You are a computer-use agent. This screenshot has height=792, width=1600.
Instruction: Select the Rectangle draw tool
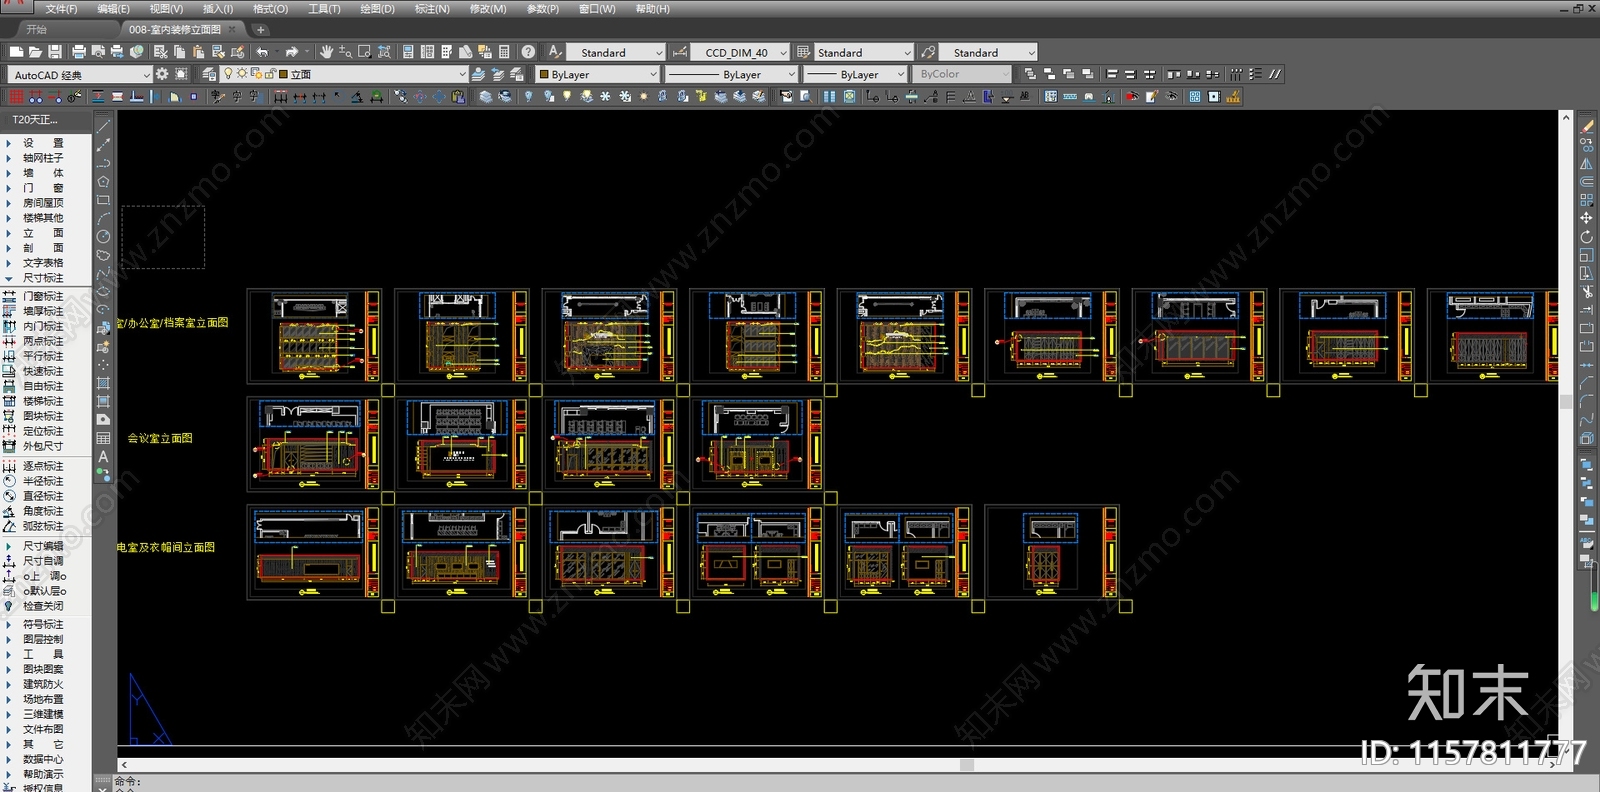click(103, 200)
